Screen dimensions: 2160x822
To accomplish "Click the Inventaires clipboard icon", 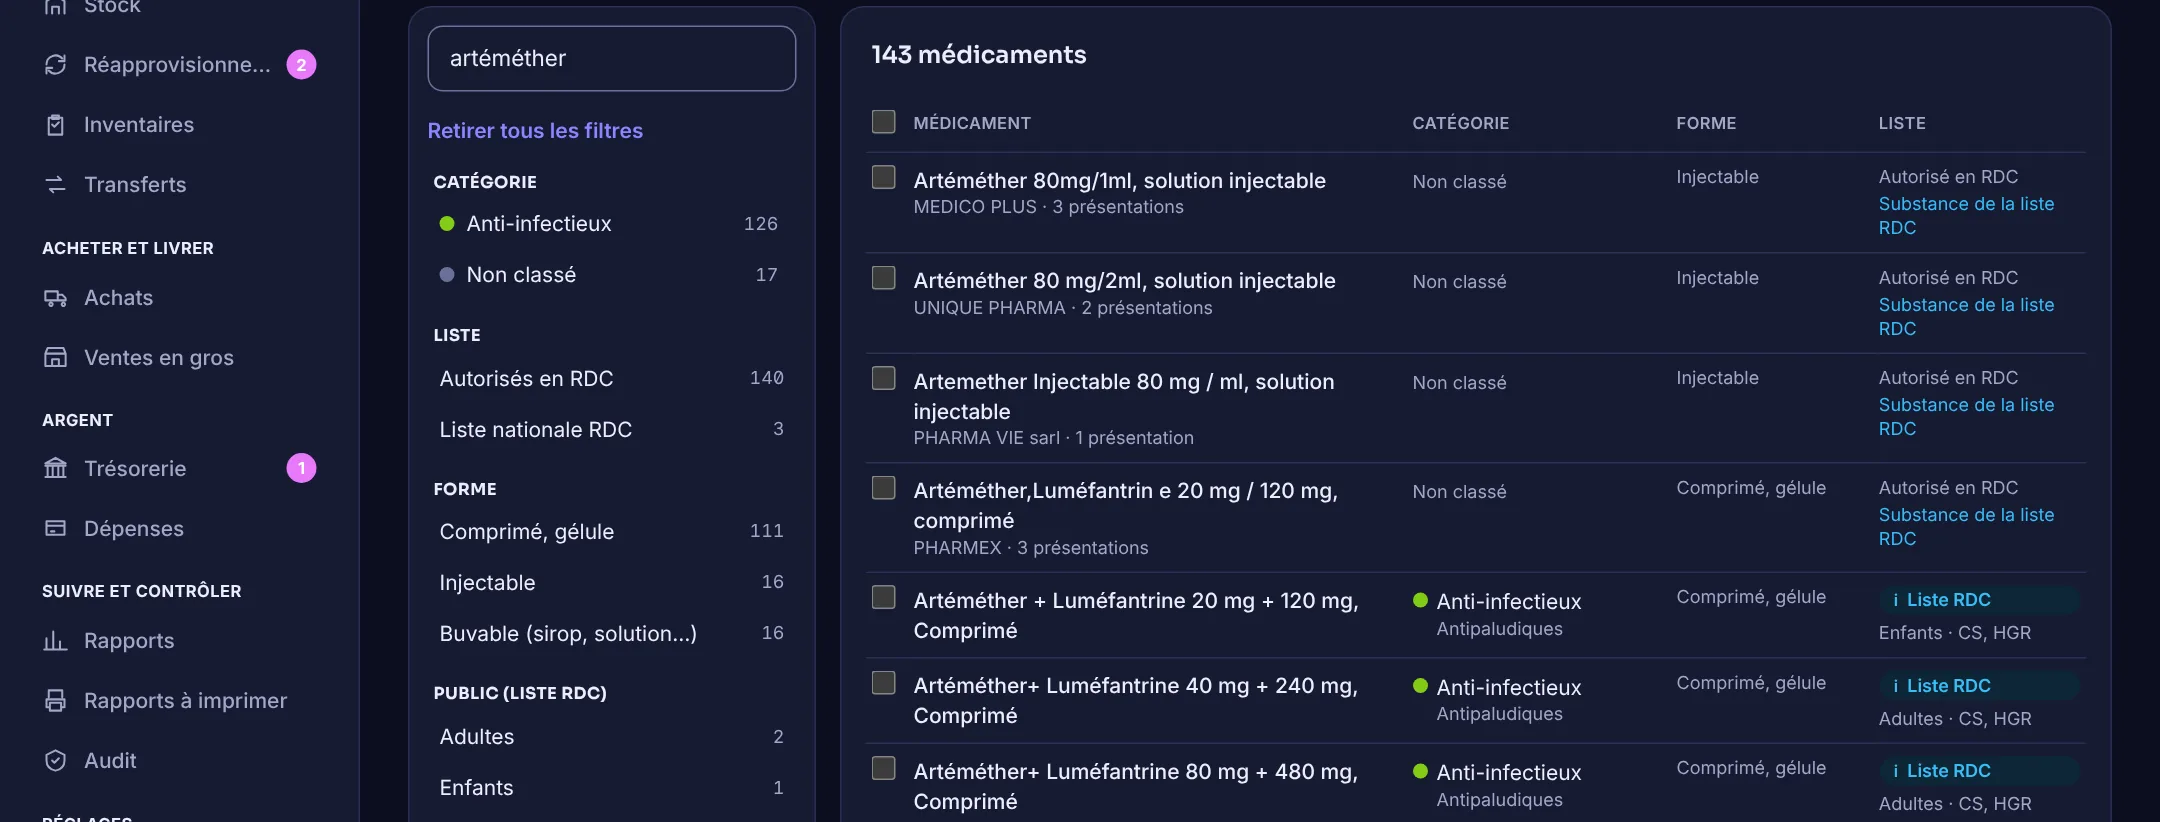I will (x=56, y=125).
